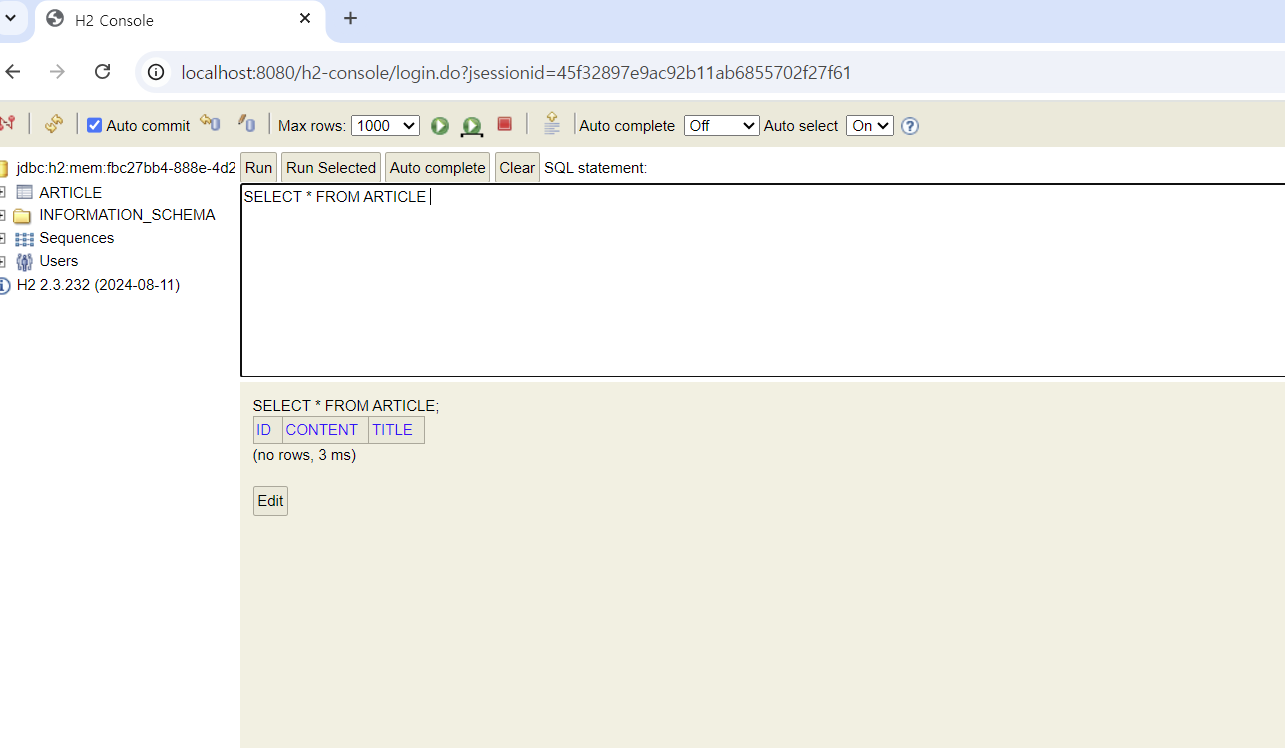The width and height of the screenshot is (1285, 748).
Task: Click the Commit toolbar icon
Action: (x=246, y=123)
